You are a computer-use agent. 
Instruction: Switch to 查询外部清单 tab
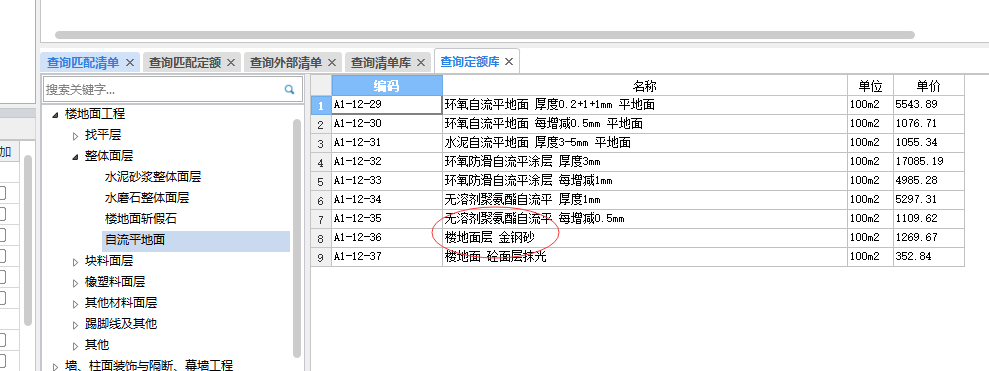(x=286, y=62)
